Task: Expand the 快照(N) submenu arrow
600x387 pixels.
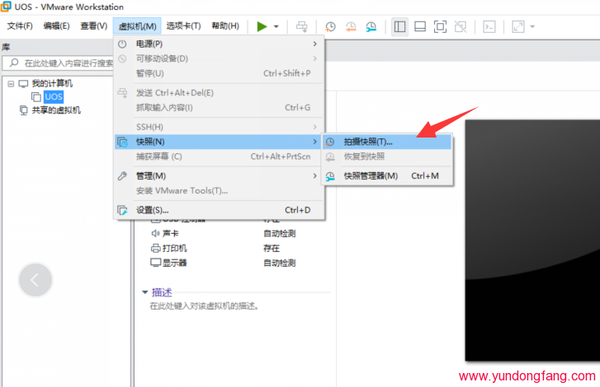Action: pyautogui.click(x=315, y=142)
